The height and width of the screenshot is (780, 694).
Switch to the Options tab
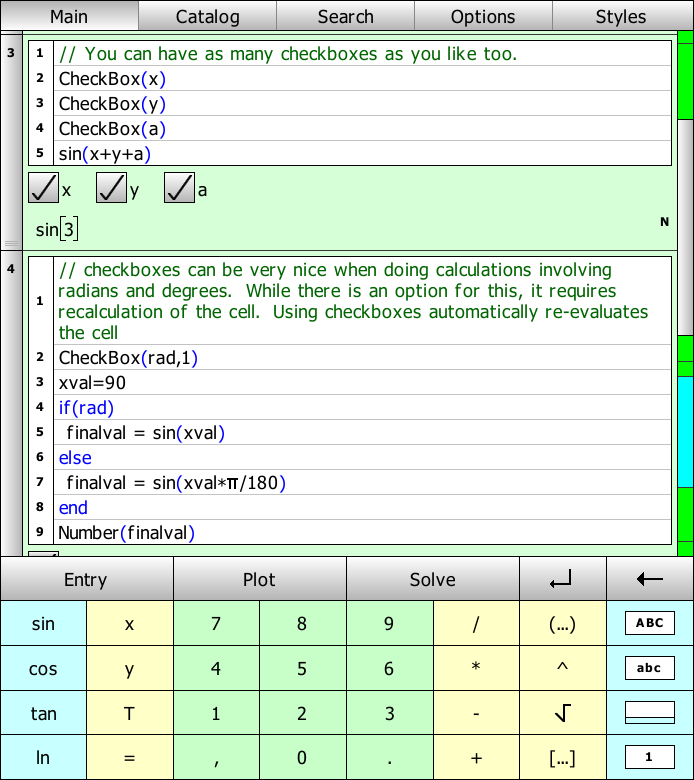[483, 16]
